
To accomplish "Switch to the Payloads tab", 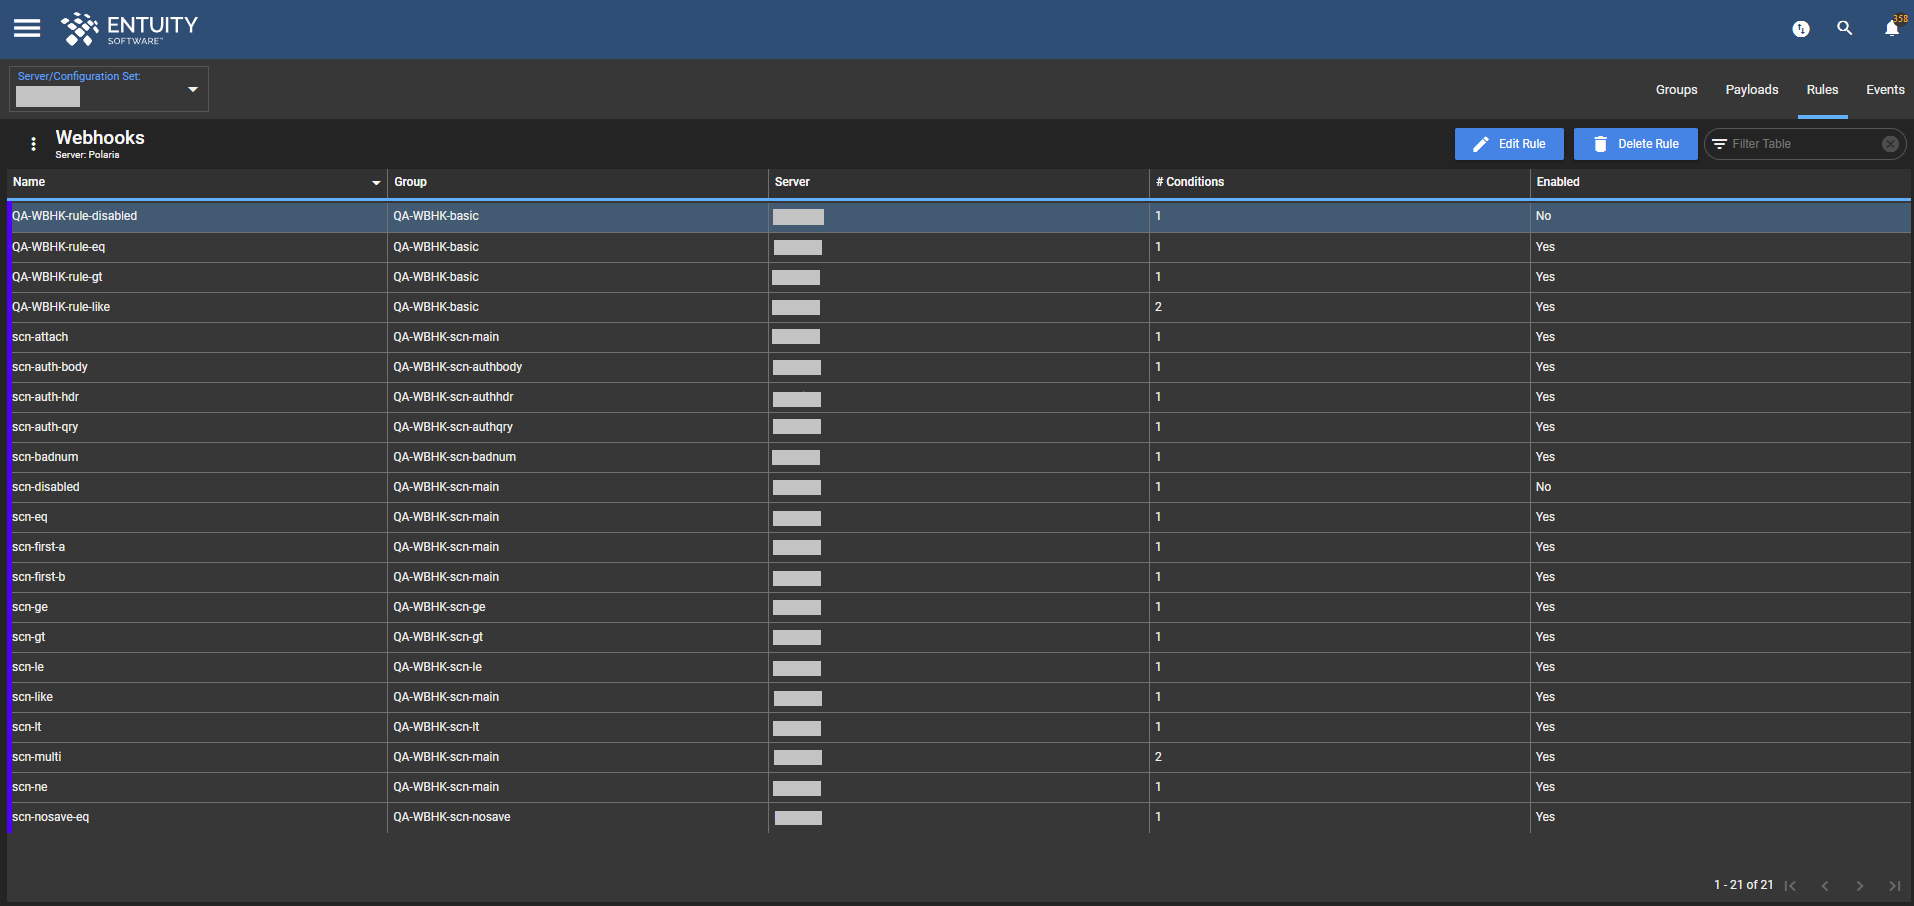I will pyautogui.click(x=1752, y=90).
